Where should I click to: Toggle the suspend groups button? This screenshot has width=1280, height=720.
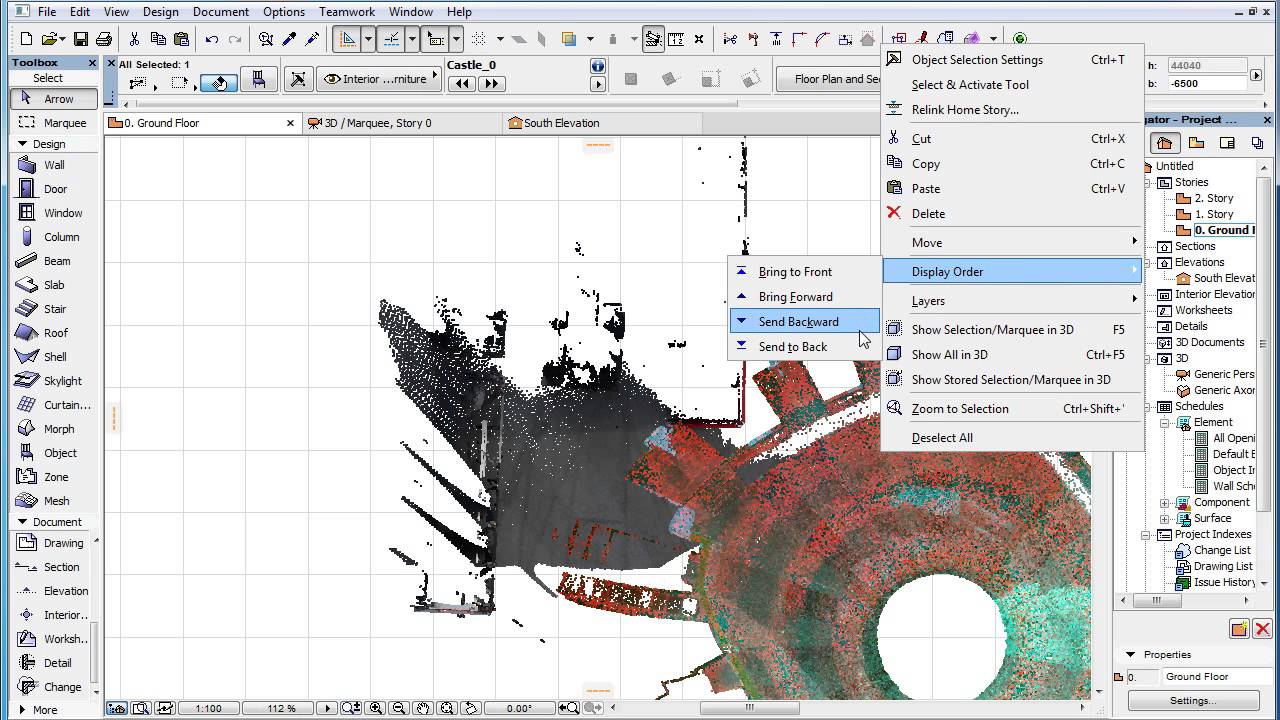653,39
